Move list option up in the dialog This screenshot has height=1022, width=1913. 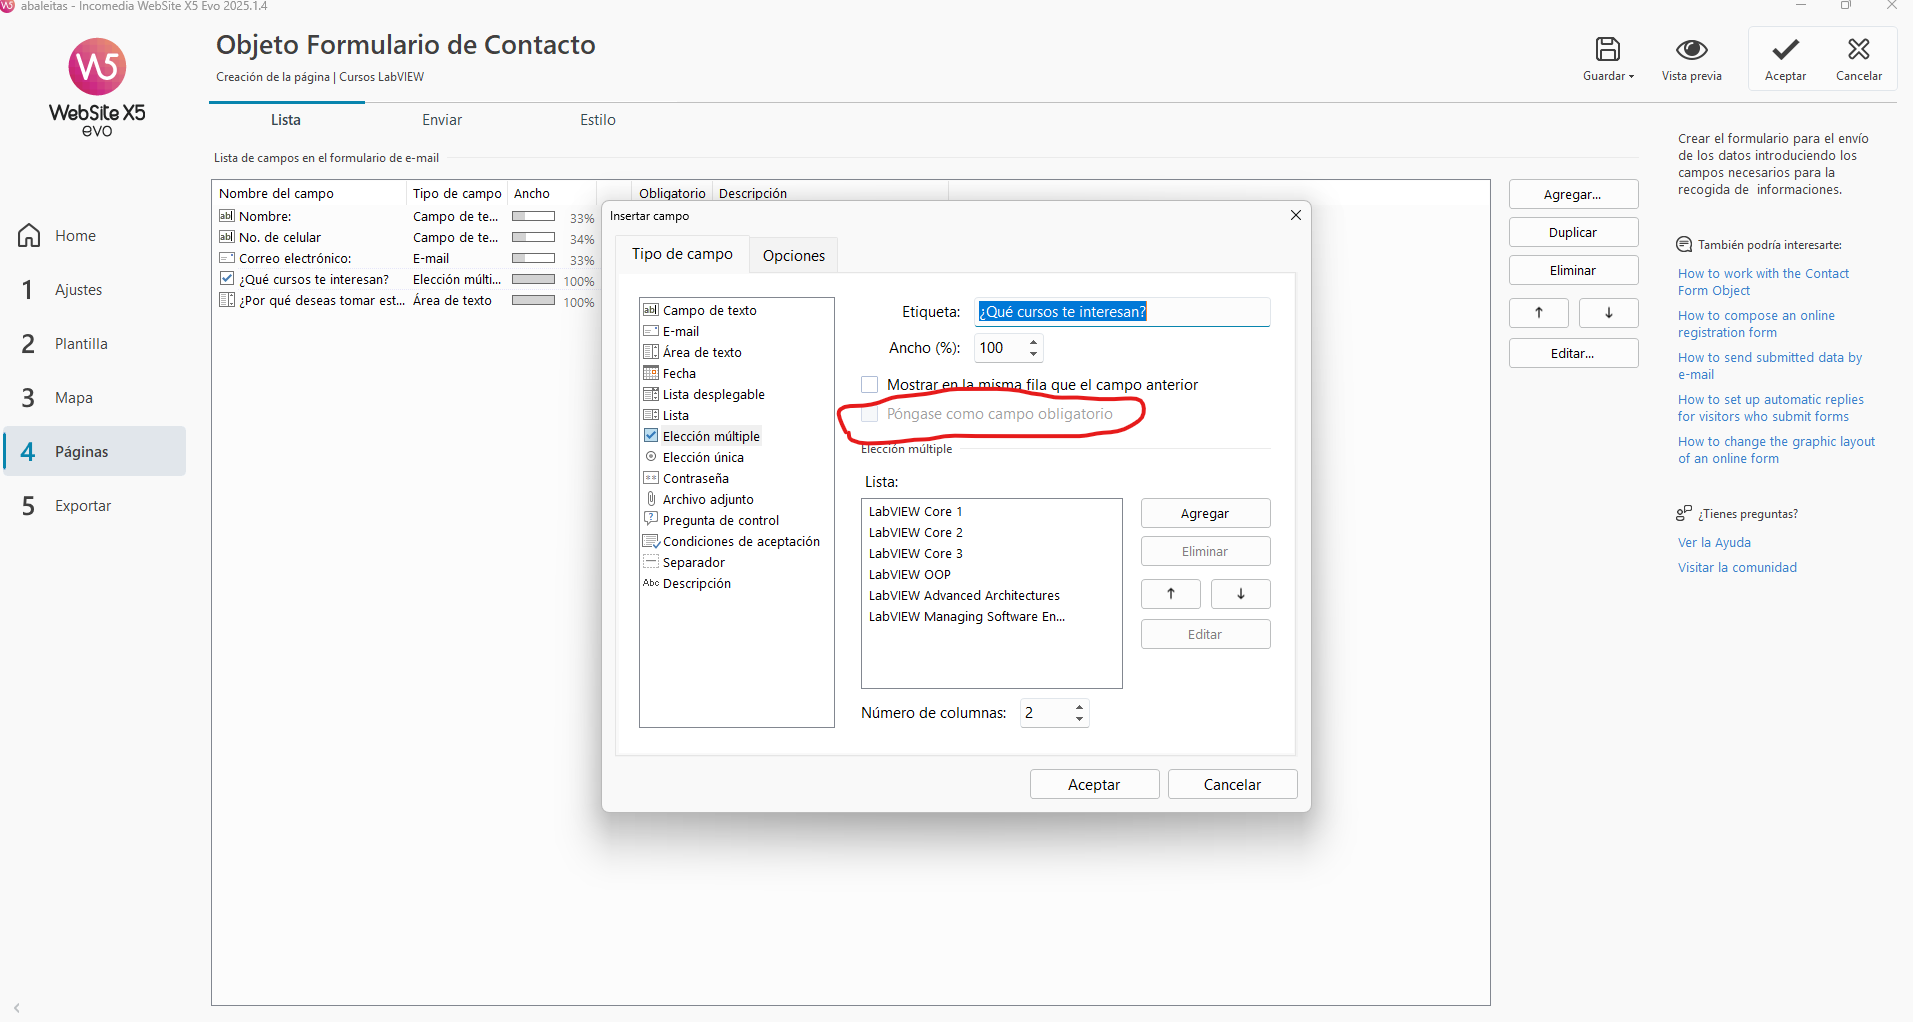pyautogui.click(x=1170, y=594)
